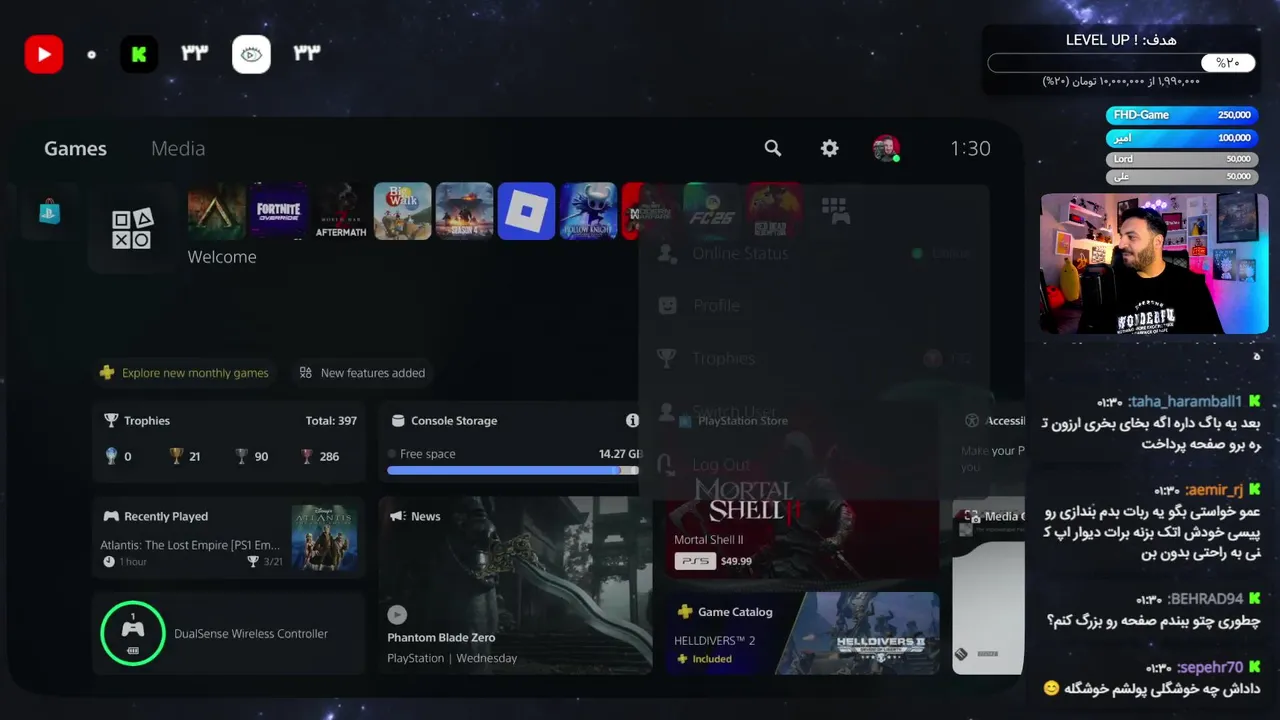Click the New features added button
Image resolution: width=1280 pixels, height=720 pixels.
pos(362,373)
